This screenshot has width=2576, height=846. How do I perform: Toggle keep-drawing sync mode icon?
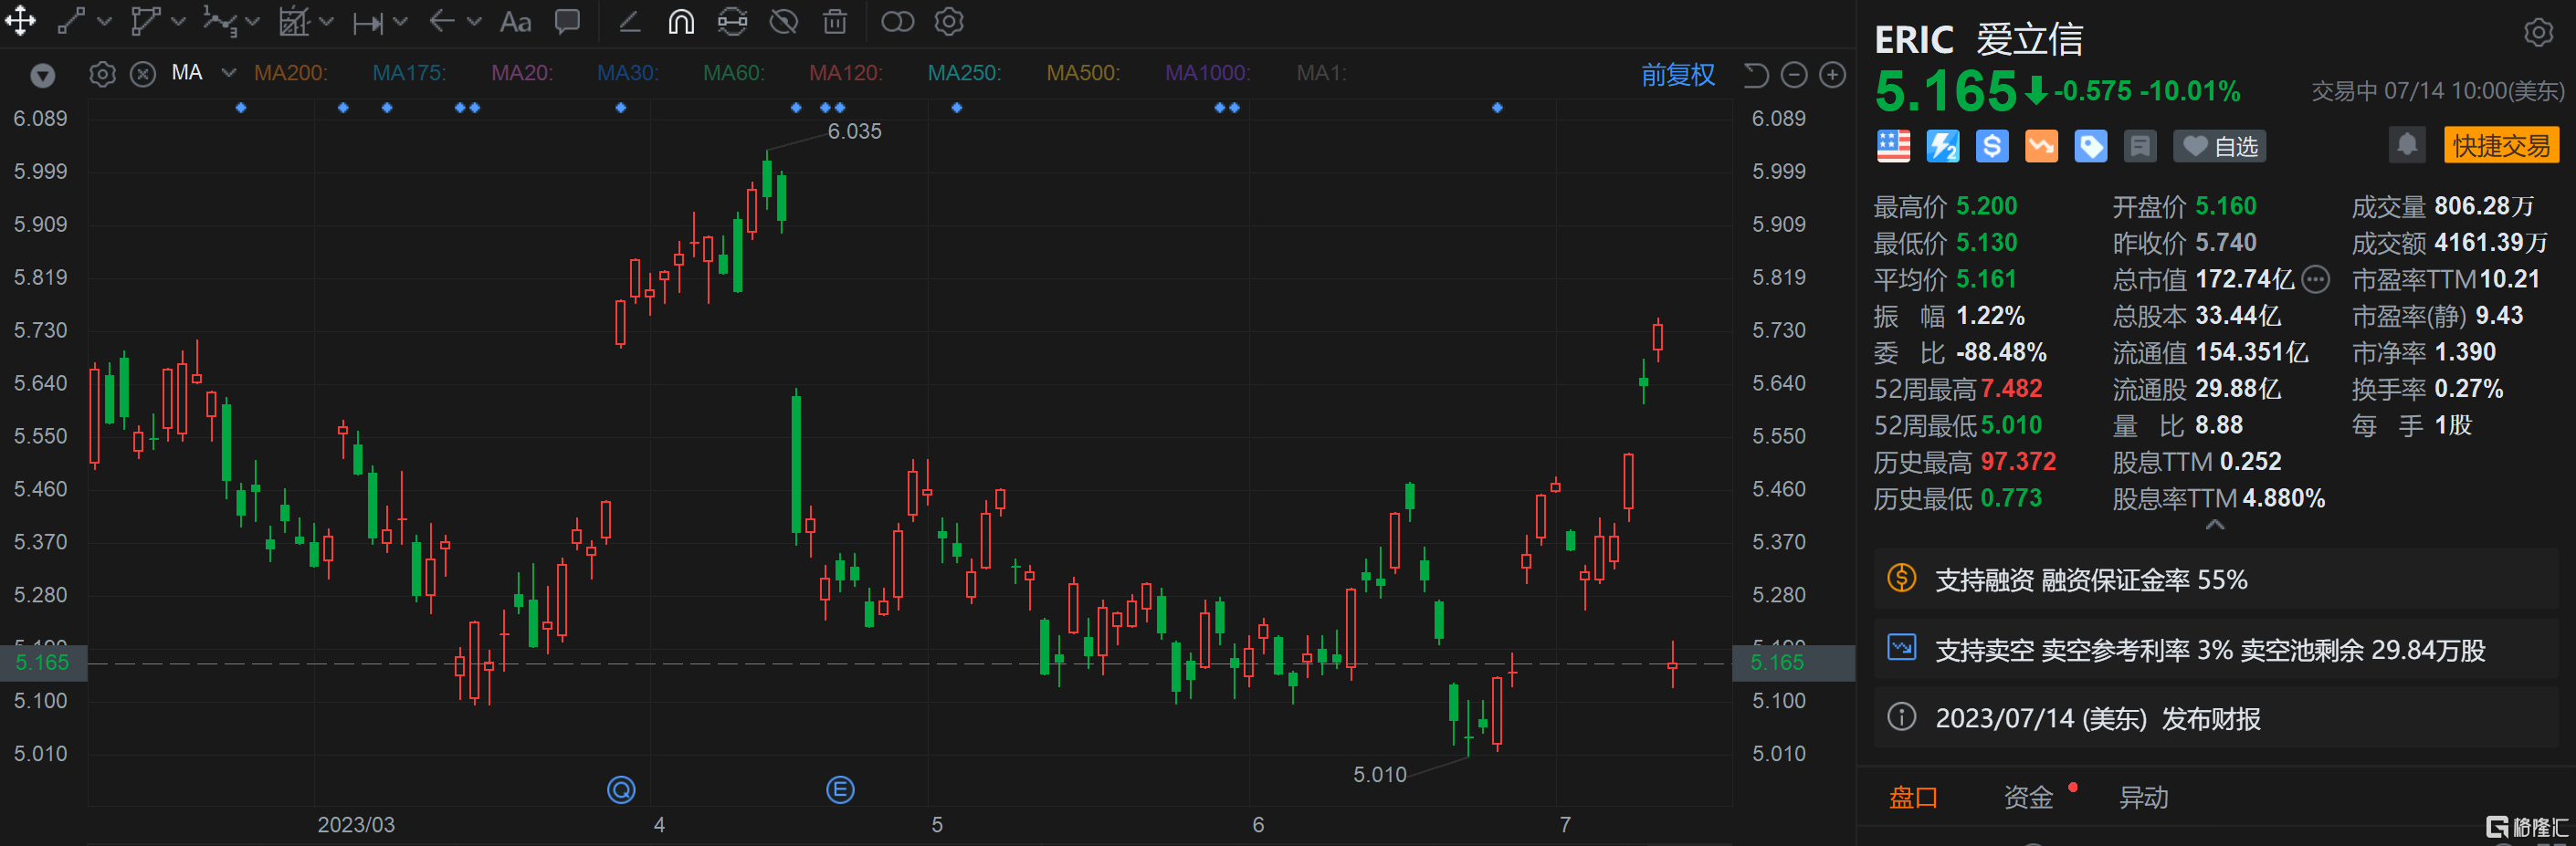[x=732, y=21]
